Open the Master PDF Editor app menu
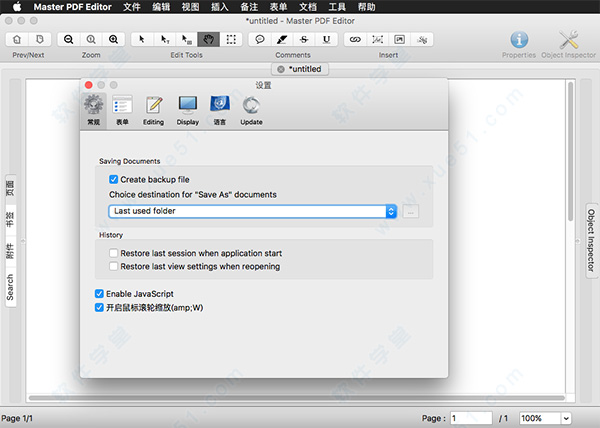This screenshot has width=600, height=428. 73,7
